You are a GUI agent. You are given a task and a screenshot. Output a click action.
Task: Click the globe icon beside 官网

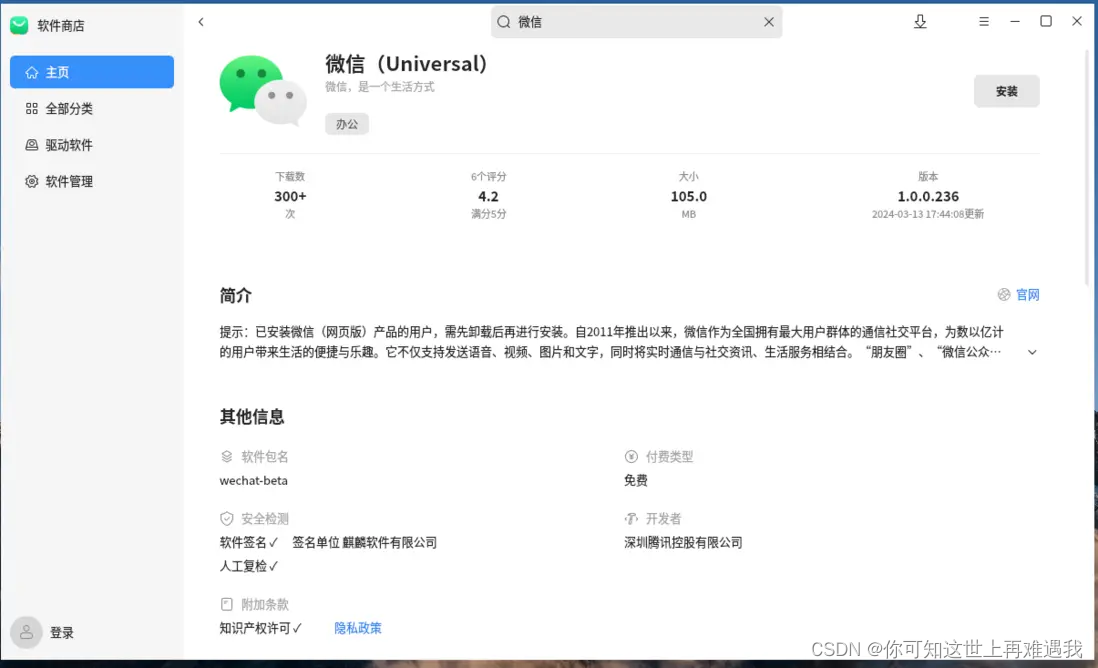pos(1004,295)
